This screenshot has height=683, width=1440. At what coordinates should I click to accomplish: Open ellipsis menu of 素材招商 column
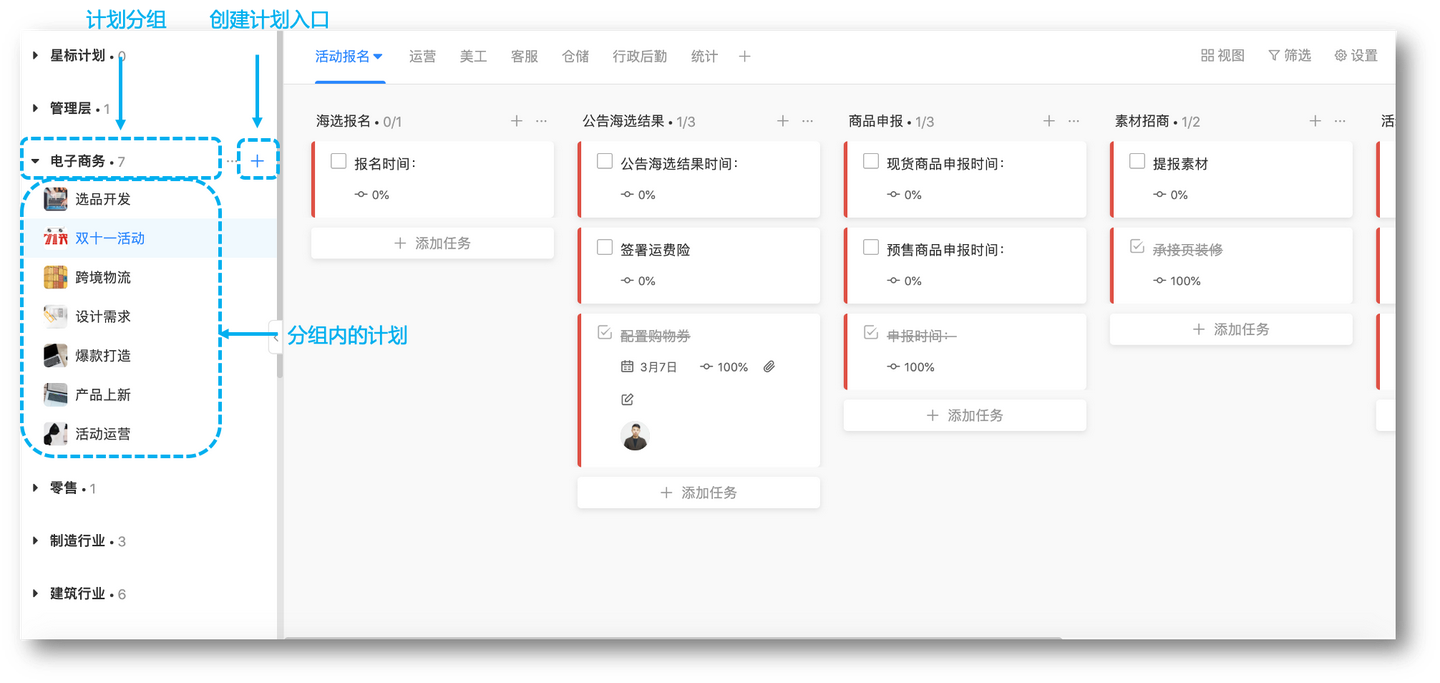1340,121
